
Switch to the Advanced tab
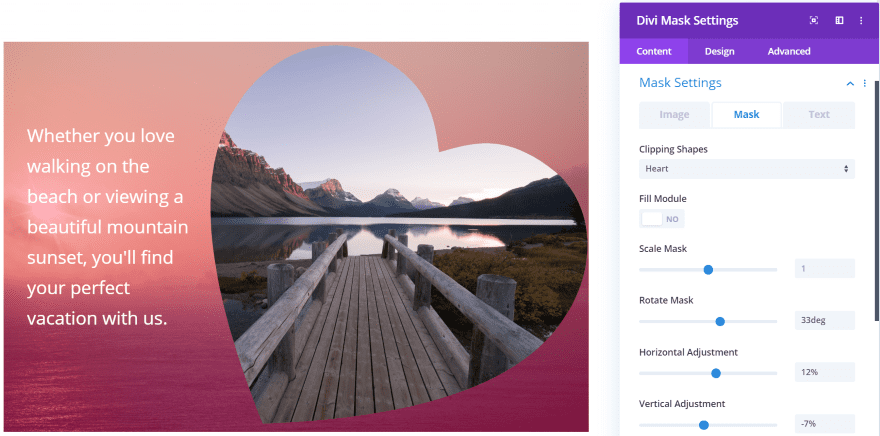tap(789, 52)
